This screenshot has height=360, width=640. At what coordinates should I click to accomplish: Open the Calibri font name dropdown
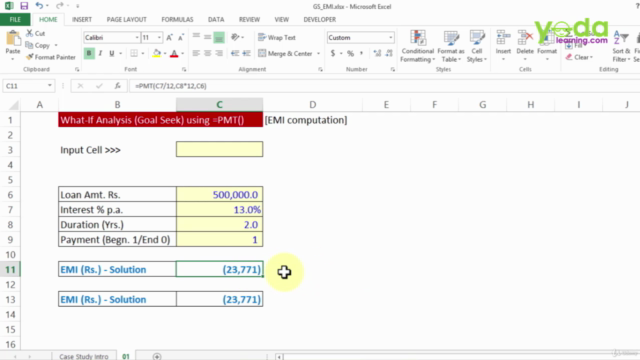(137, 38)
